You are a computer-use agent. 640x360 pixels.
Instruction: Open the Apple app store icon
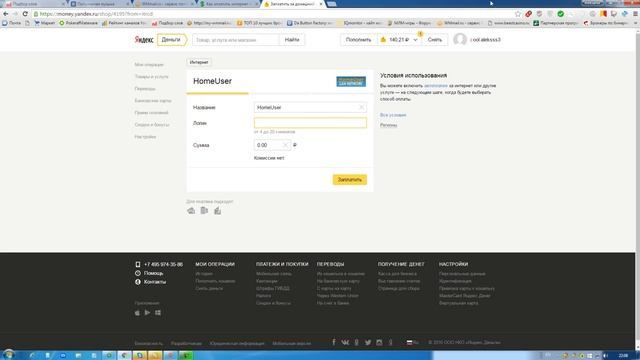pos(137,313)
